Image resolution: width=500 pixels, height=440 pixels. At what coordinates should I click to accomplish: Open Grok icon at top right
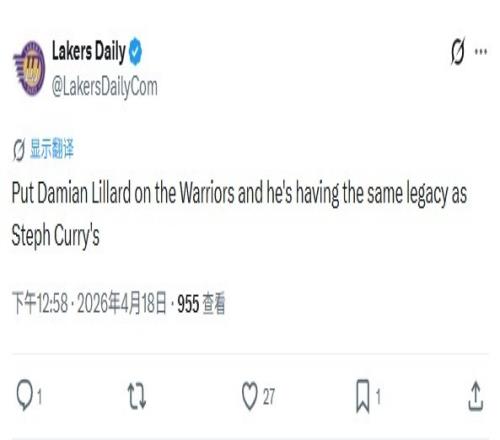[458, 51]
